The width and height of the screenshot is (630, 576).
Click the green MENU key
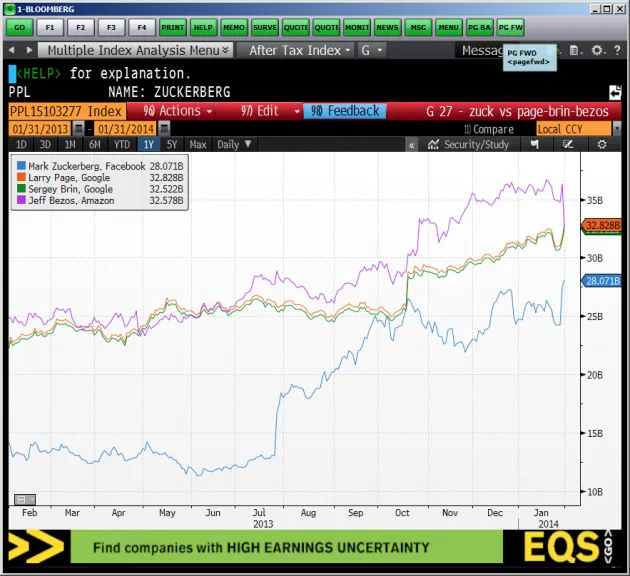tap(449, 27)
